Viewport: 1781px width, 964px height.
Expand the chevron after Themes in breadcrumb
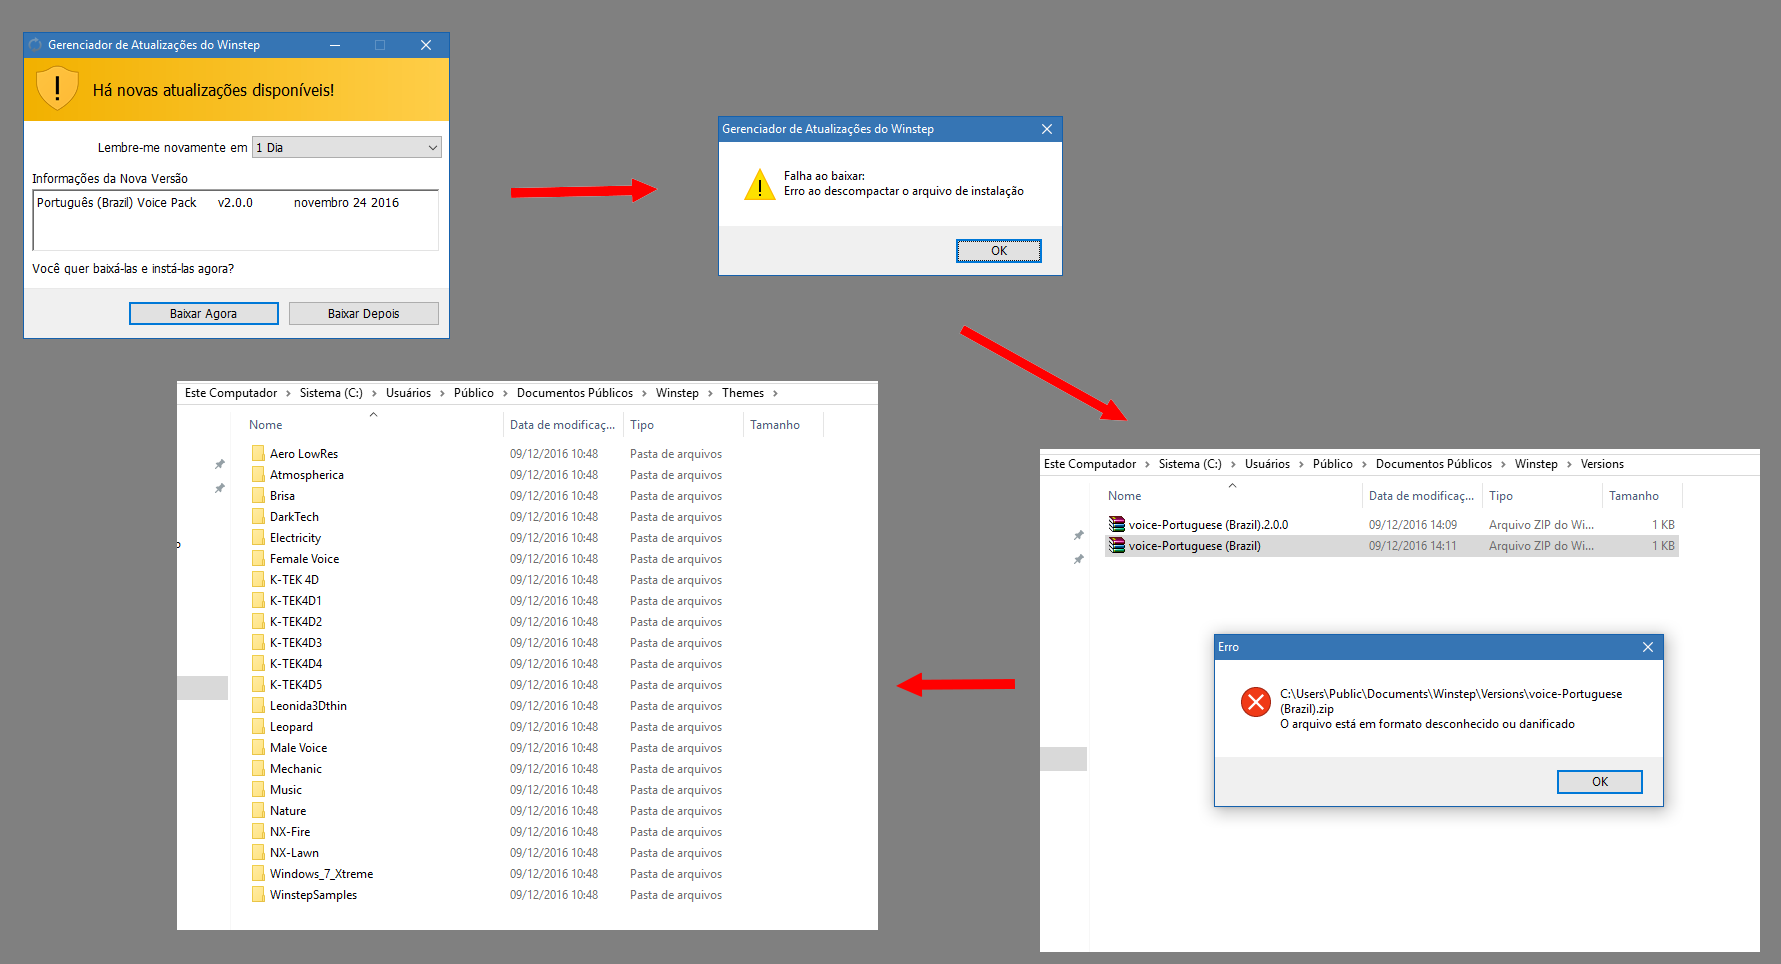[775, 393]
